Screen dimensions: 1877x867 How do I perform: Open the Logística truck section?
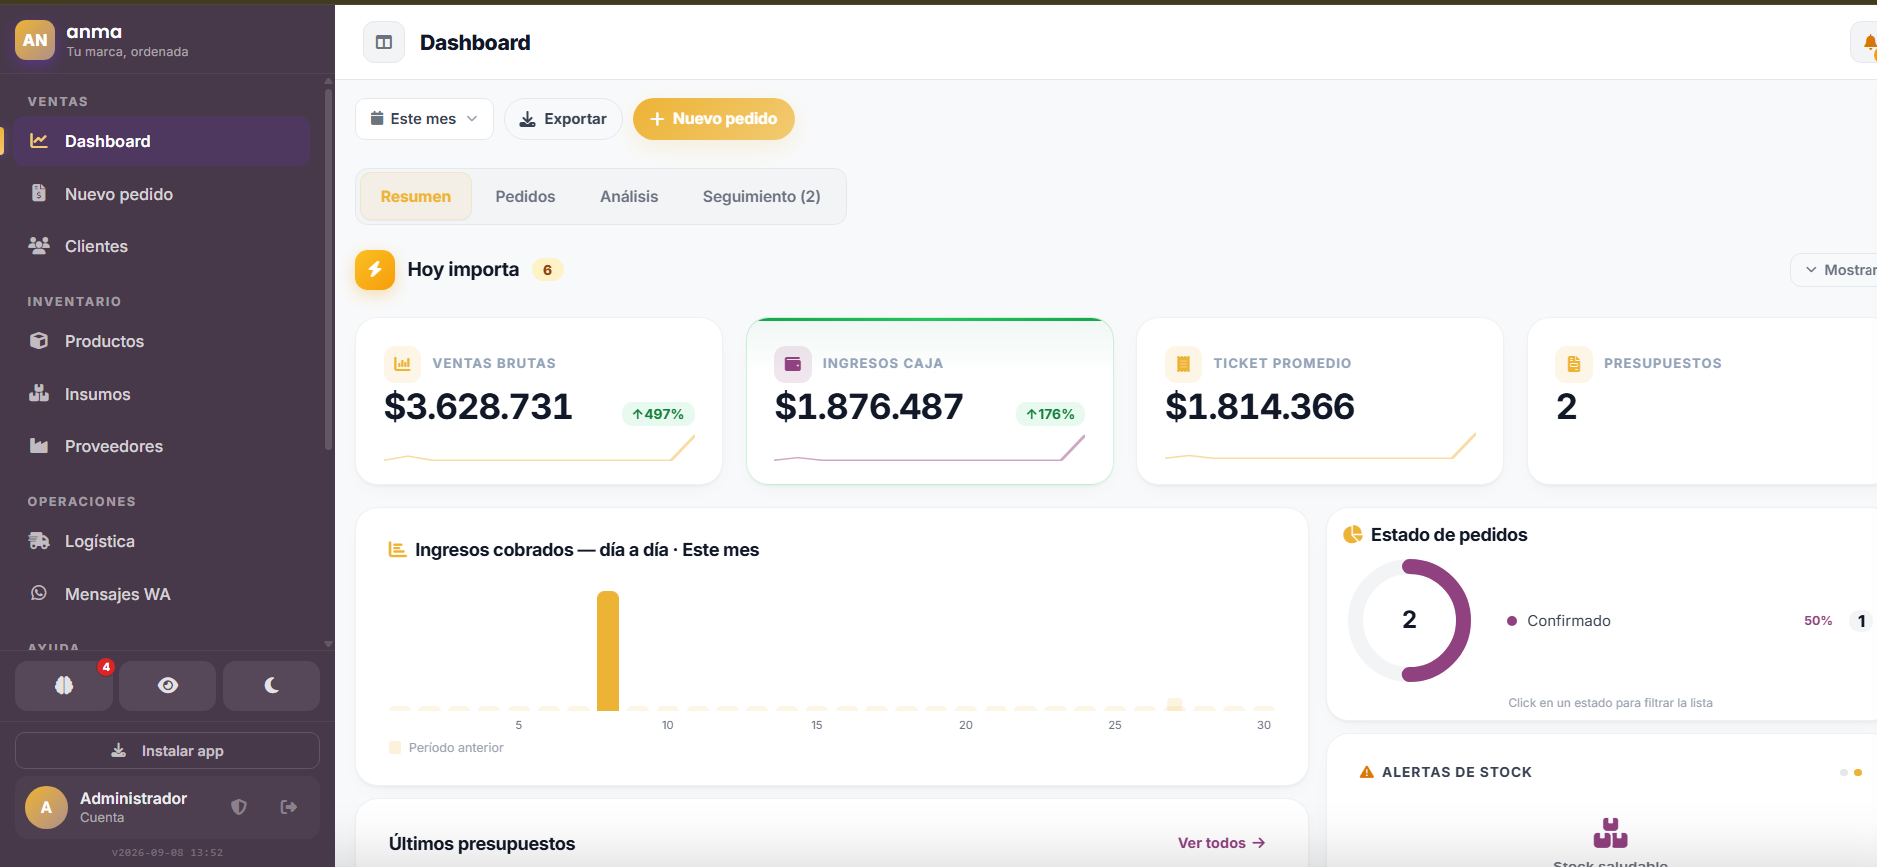click(x=162, y=541)
